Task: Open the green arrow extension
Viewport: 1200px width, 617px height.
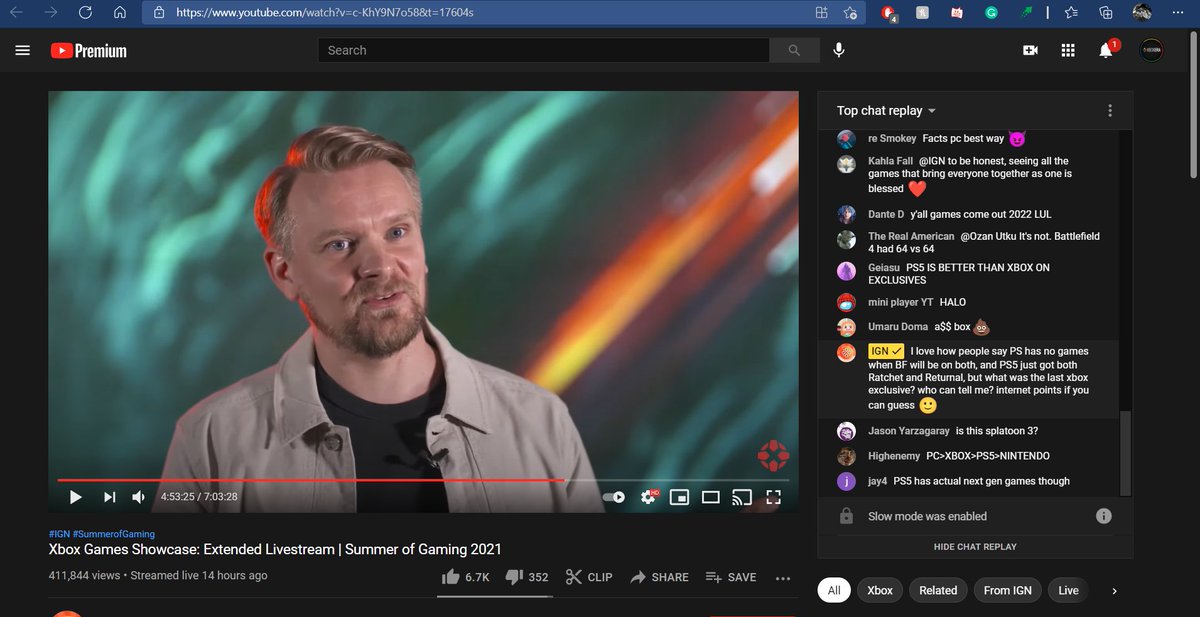Action: coord(1025,13)
